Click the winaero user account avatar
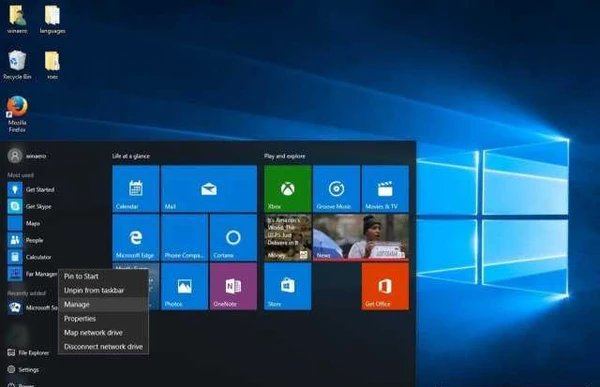This screenshot has width=600, height=387. click(15, 156)
